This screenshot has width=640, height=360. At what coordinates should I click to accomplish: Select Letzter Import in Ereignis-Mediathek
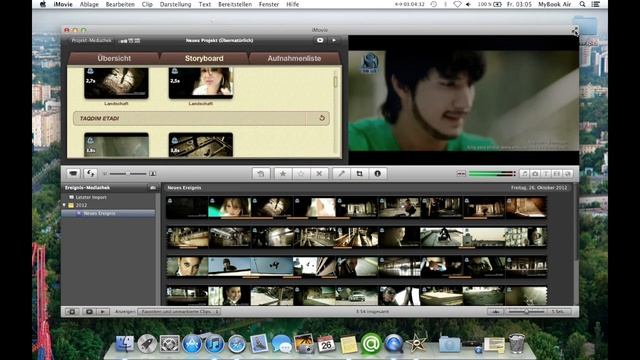(x=91, y=197)
